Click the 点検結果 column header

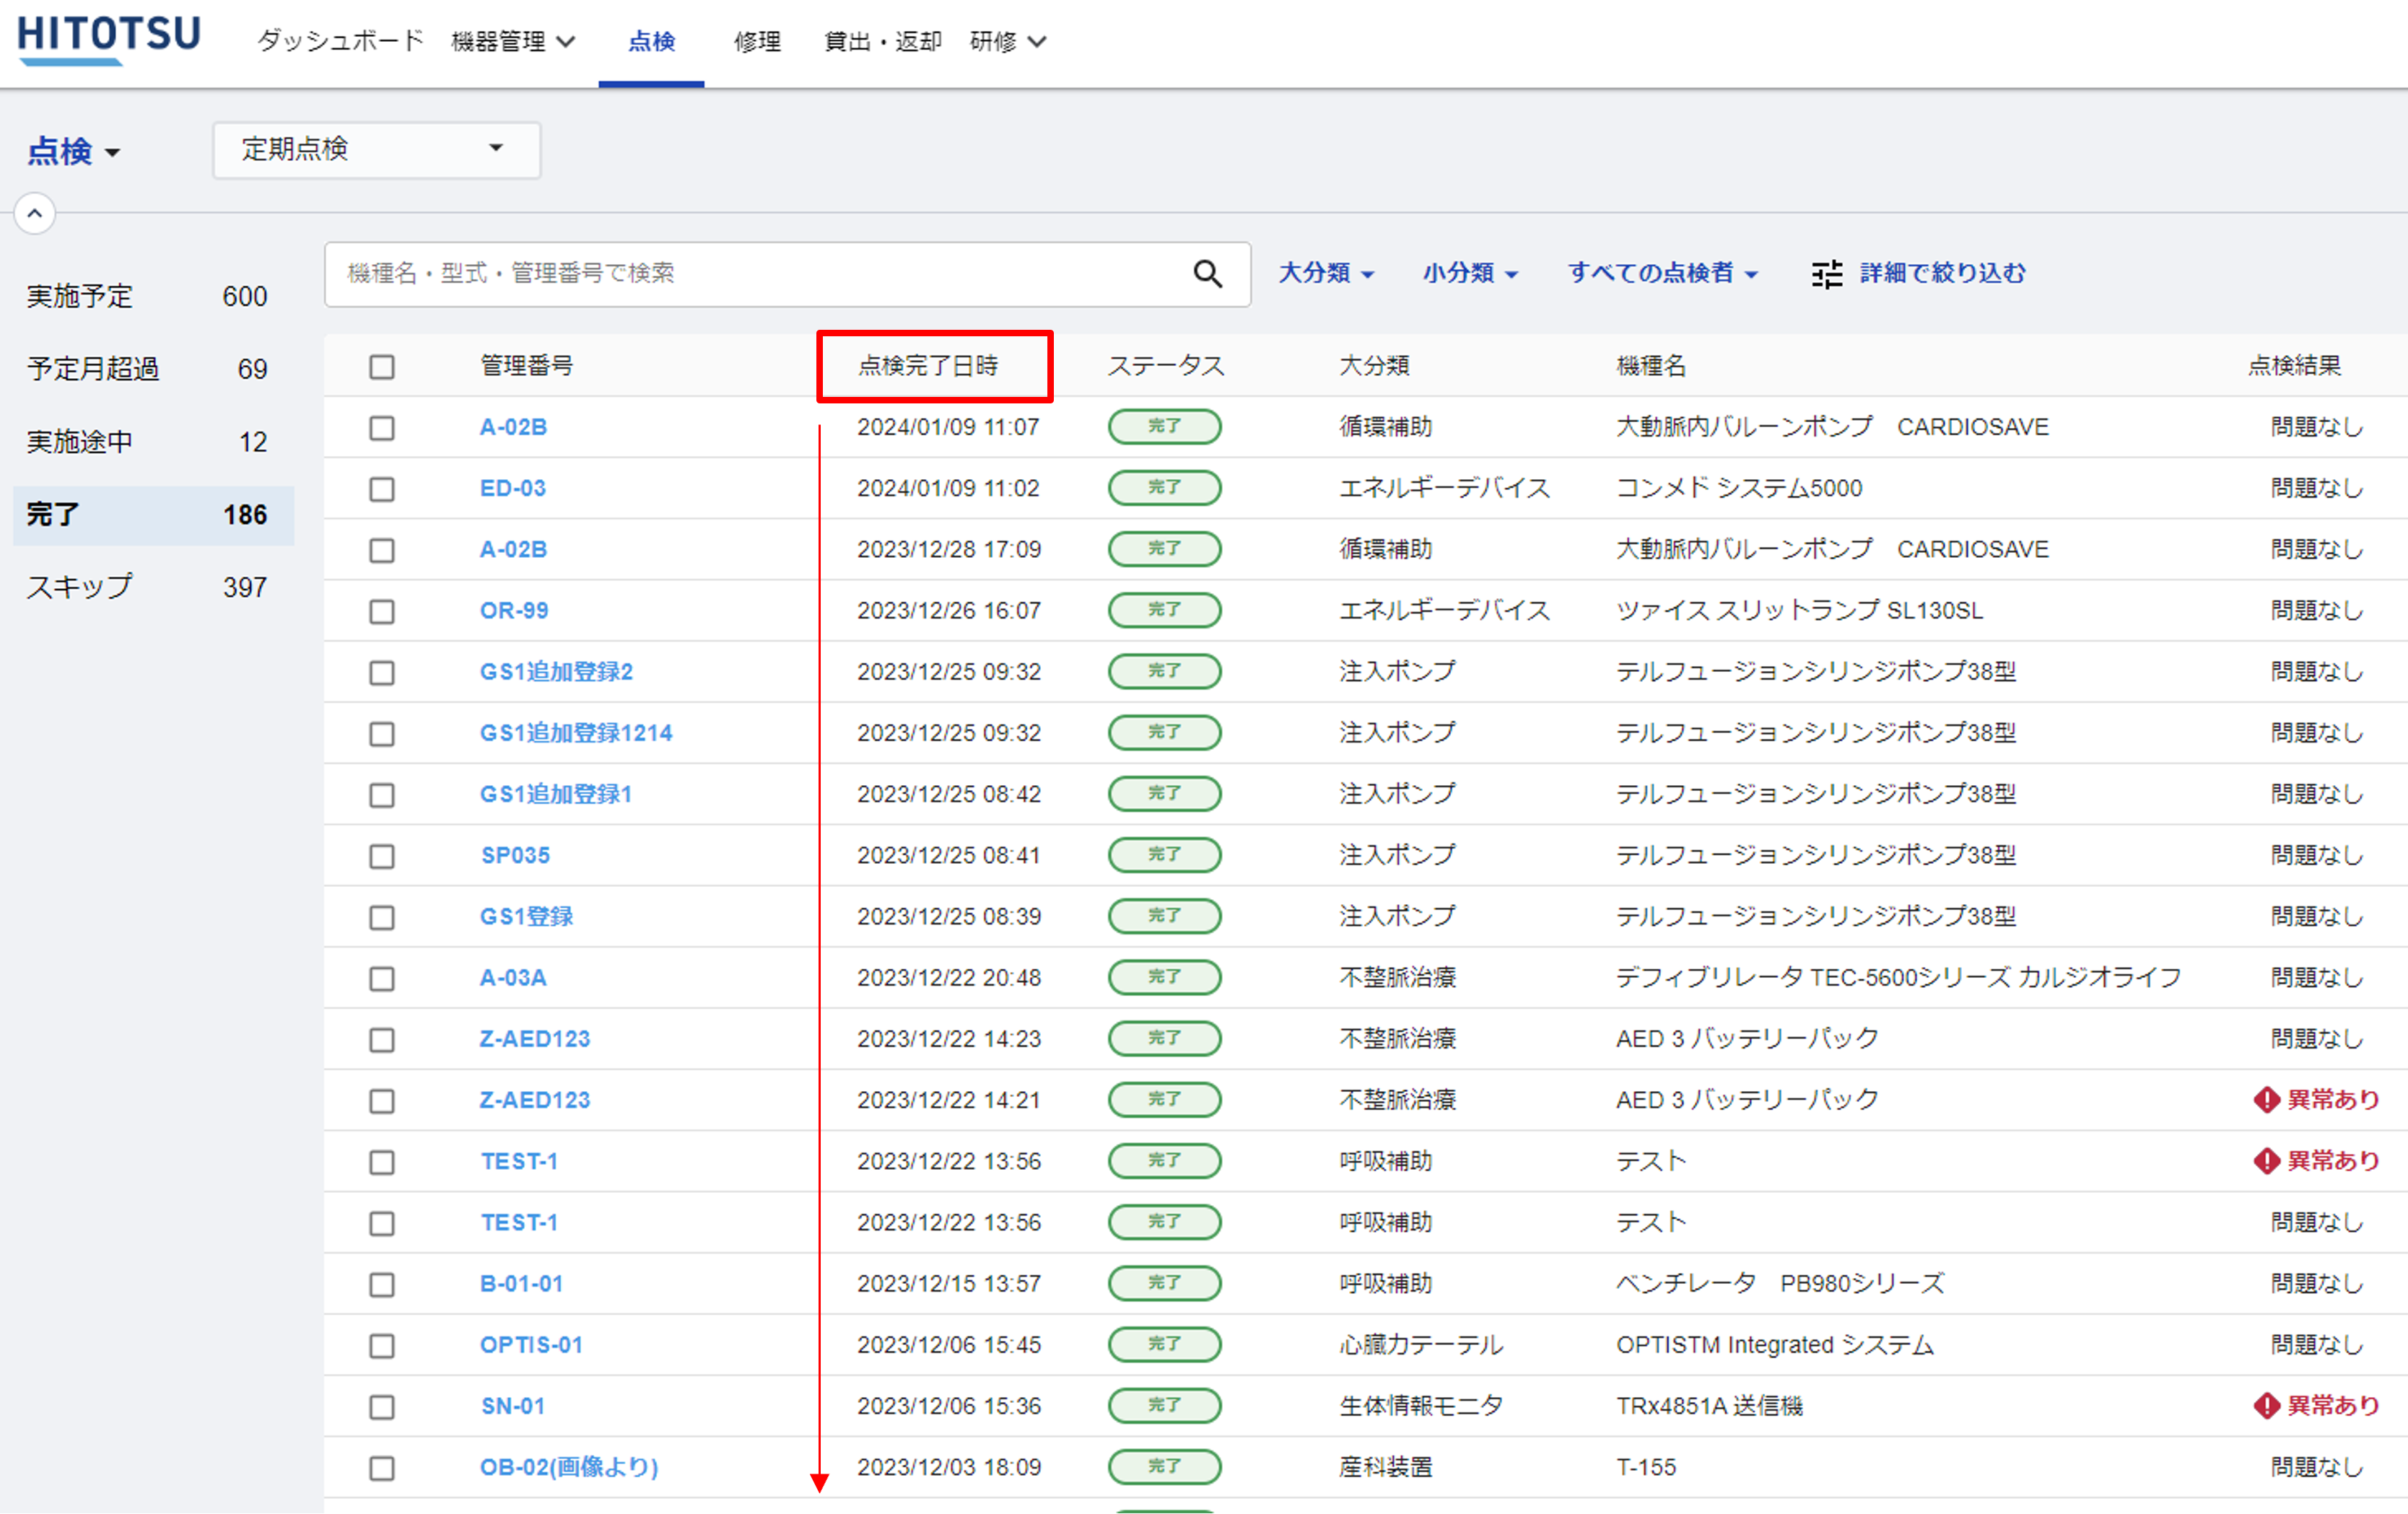[x=2295, y=366]
